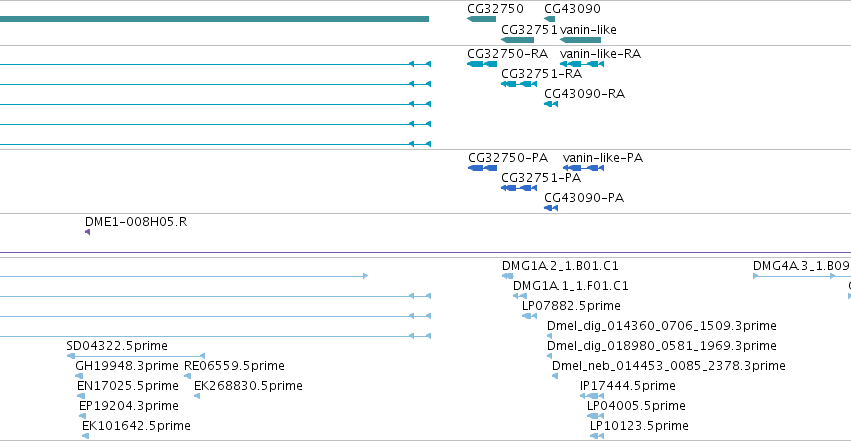Viewport: 851px width, 441px height.
Task: Select the CG43090 gene glyph
Action: tap(549, 19)
